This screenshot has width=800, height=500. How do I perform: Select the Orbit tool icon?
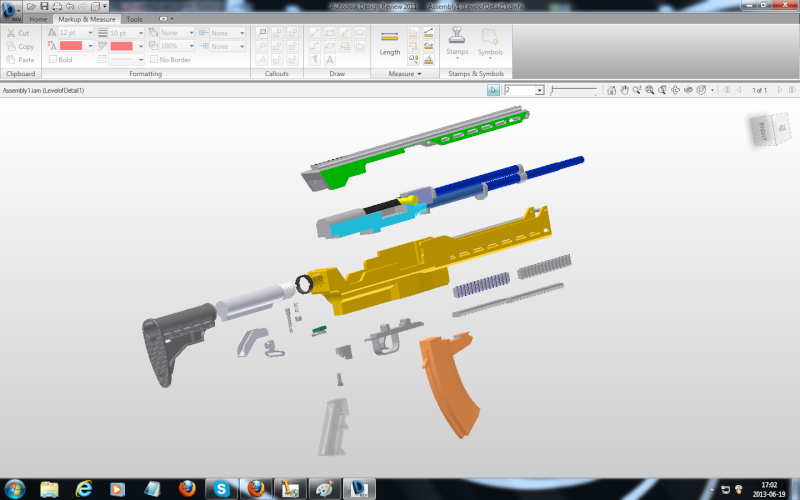(676, 90)
